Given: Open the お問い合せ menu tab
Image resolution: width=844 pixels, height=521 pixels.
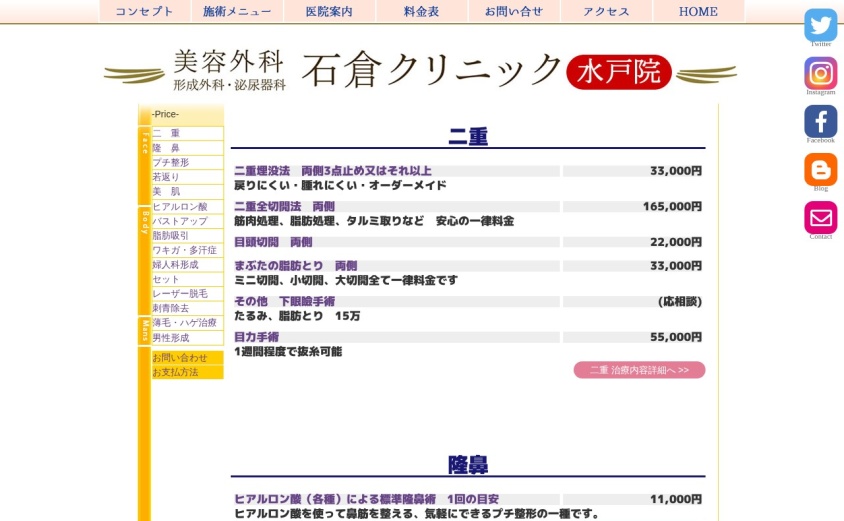Looking at the screenshot, I should [x=514, y=11].
